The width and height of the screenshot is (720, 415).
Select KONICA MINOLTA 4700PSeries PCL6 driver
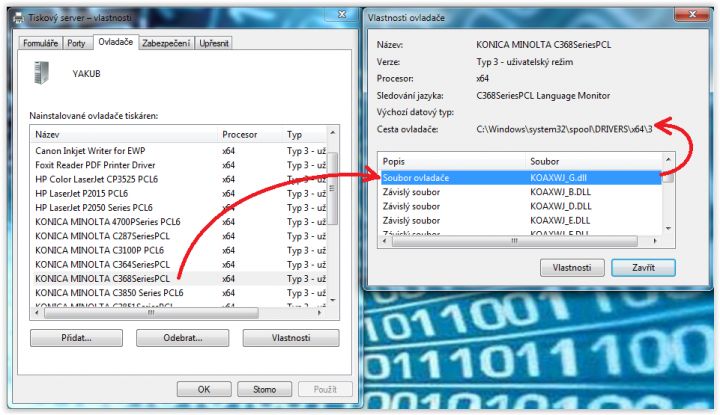pos(180,222)
